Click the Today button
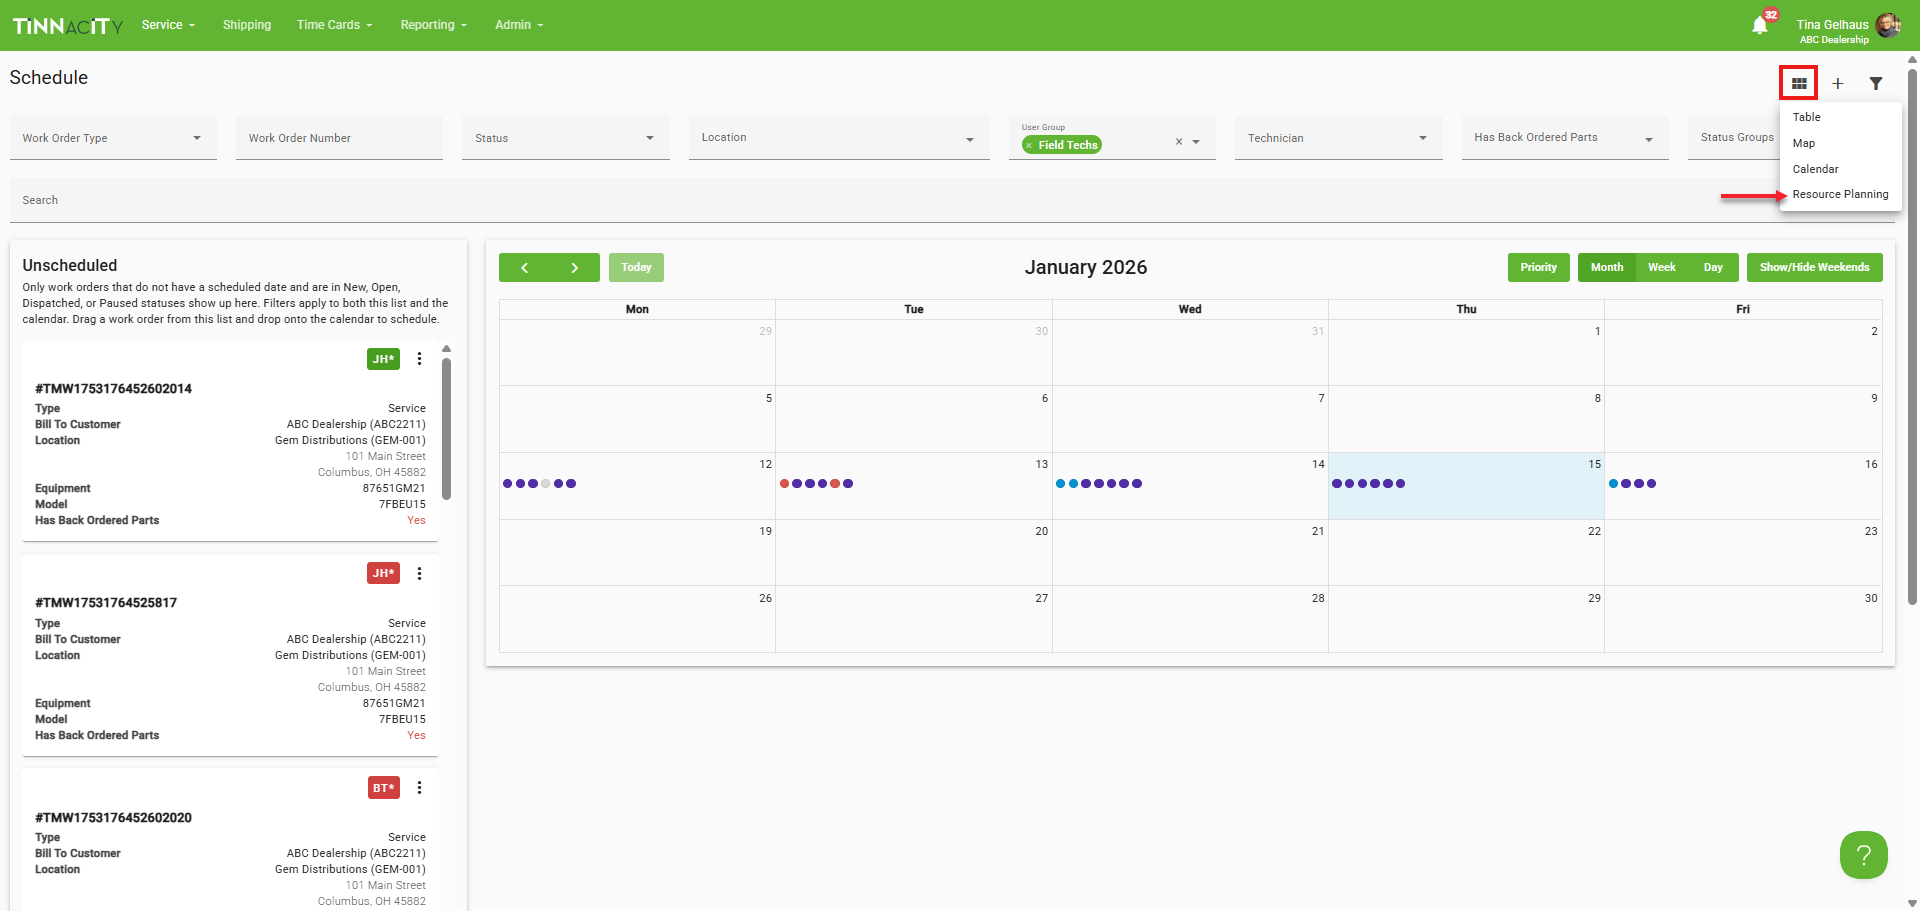 (636, 267)
